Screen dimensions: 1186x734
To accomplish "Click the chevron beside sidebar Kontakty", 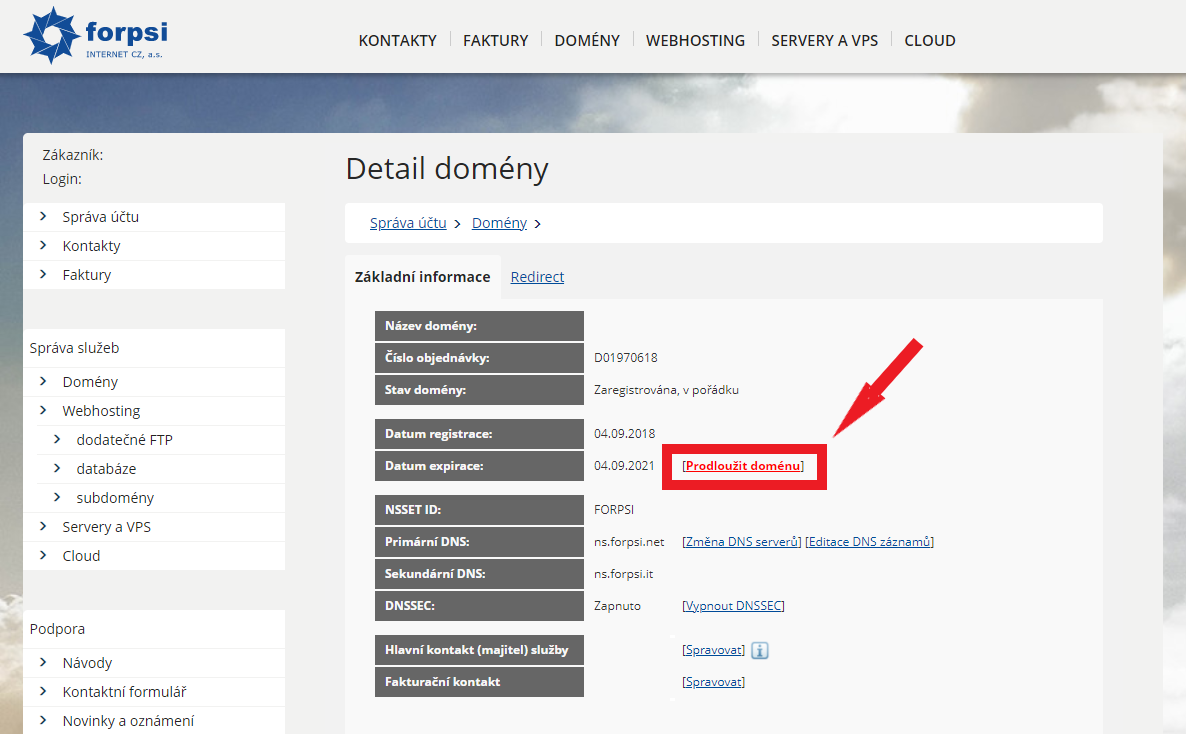I will click(43, 245).
